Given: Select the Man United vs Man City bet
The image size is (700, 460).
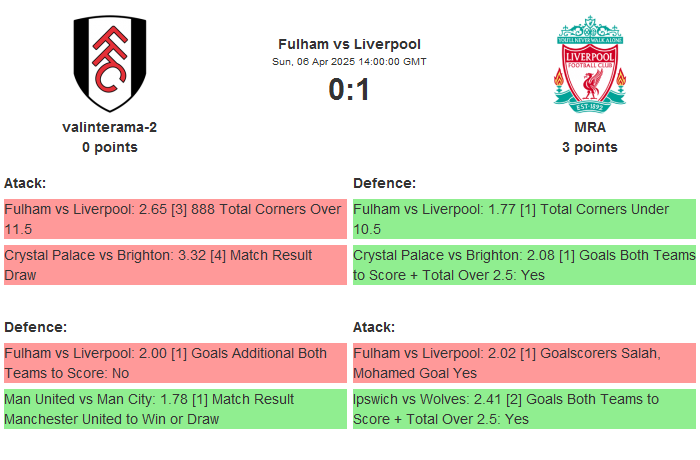Looking at the screenshot, I should (x=174, y=409).
